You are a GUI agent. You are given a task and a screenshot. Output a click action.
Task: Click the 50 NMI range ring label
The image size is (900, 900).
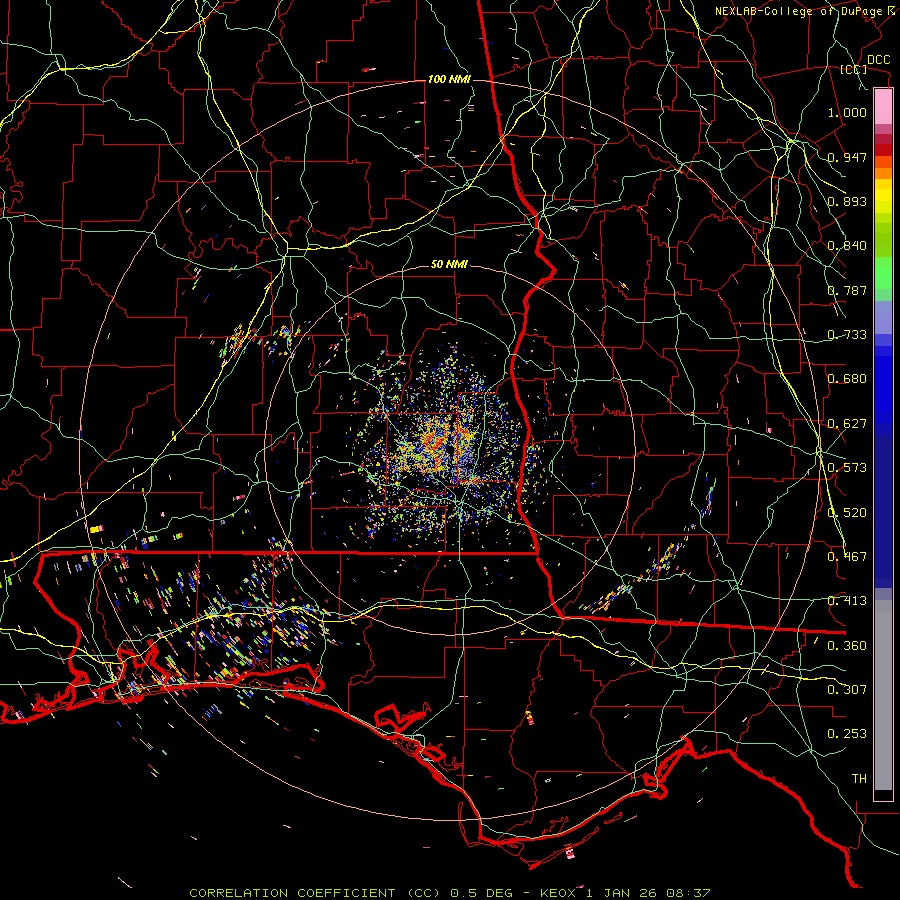[449, 265]
